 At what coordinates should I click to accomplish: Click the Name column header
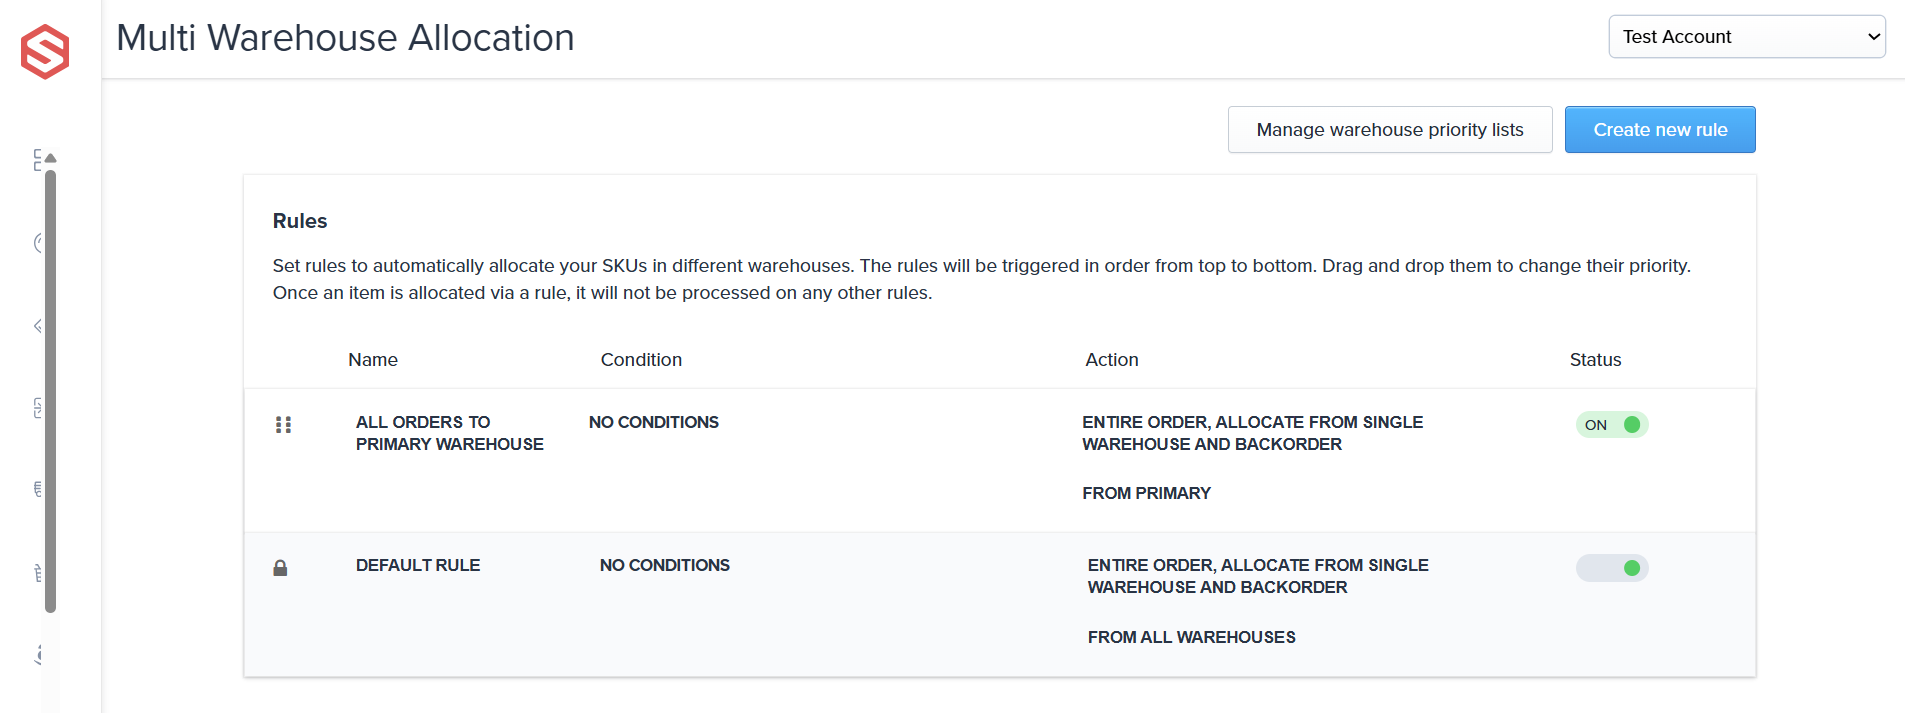click(x=373, y=360)
